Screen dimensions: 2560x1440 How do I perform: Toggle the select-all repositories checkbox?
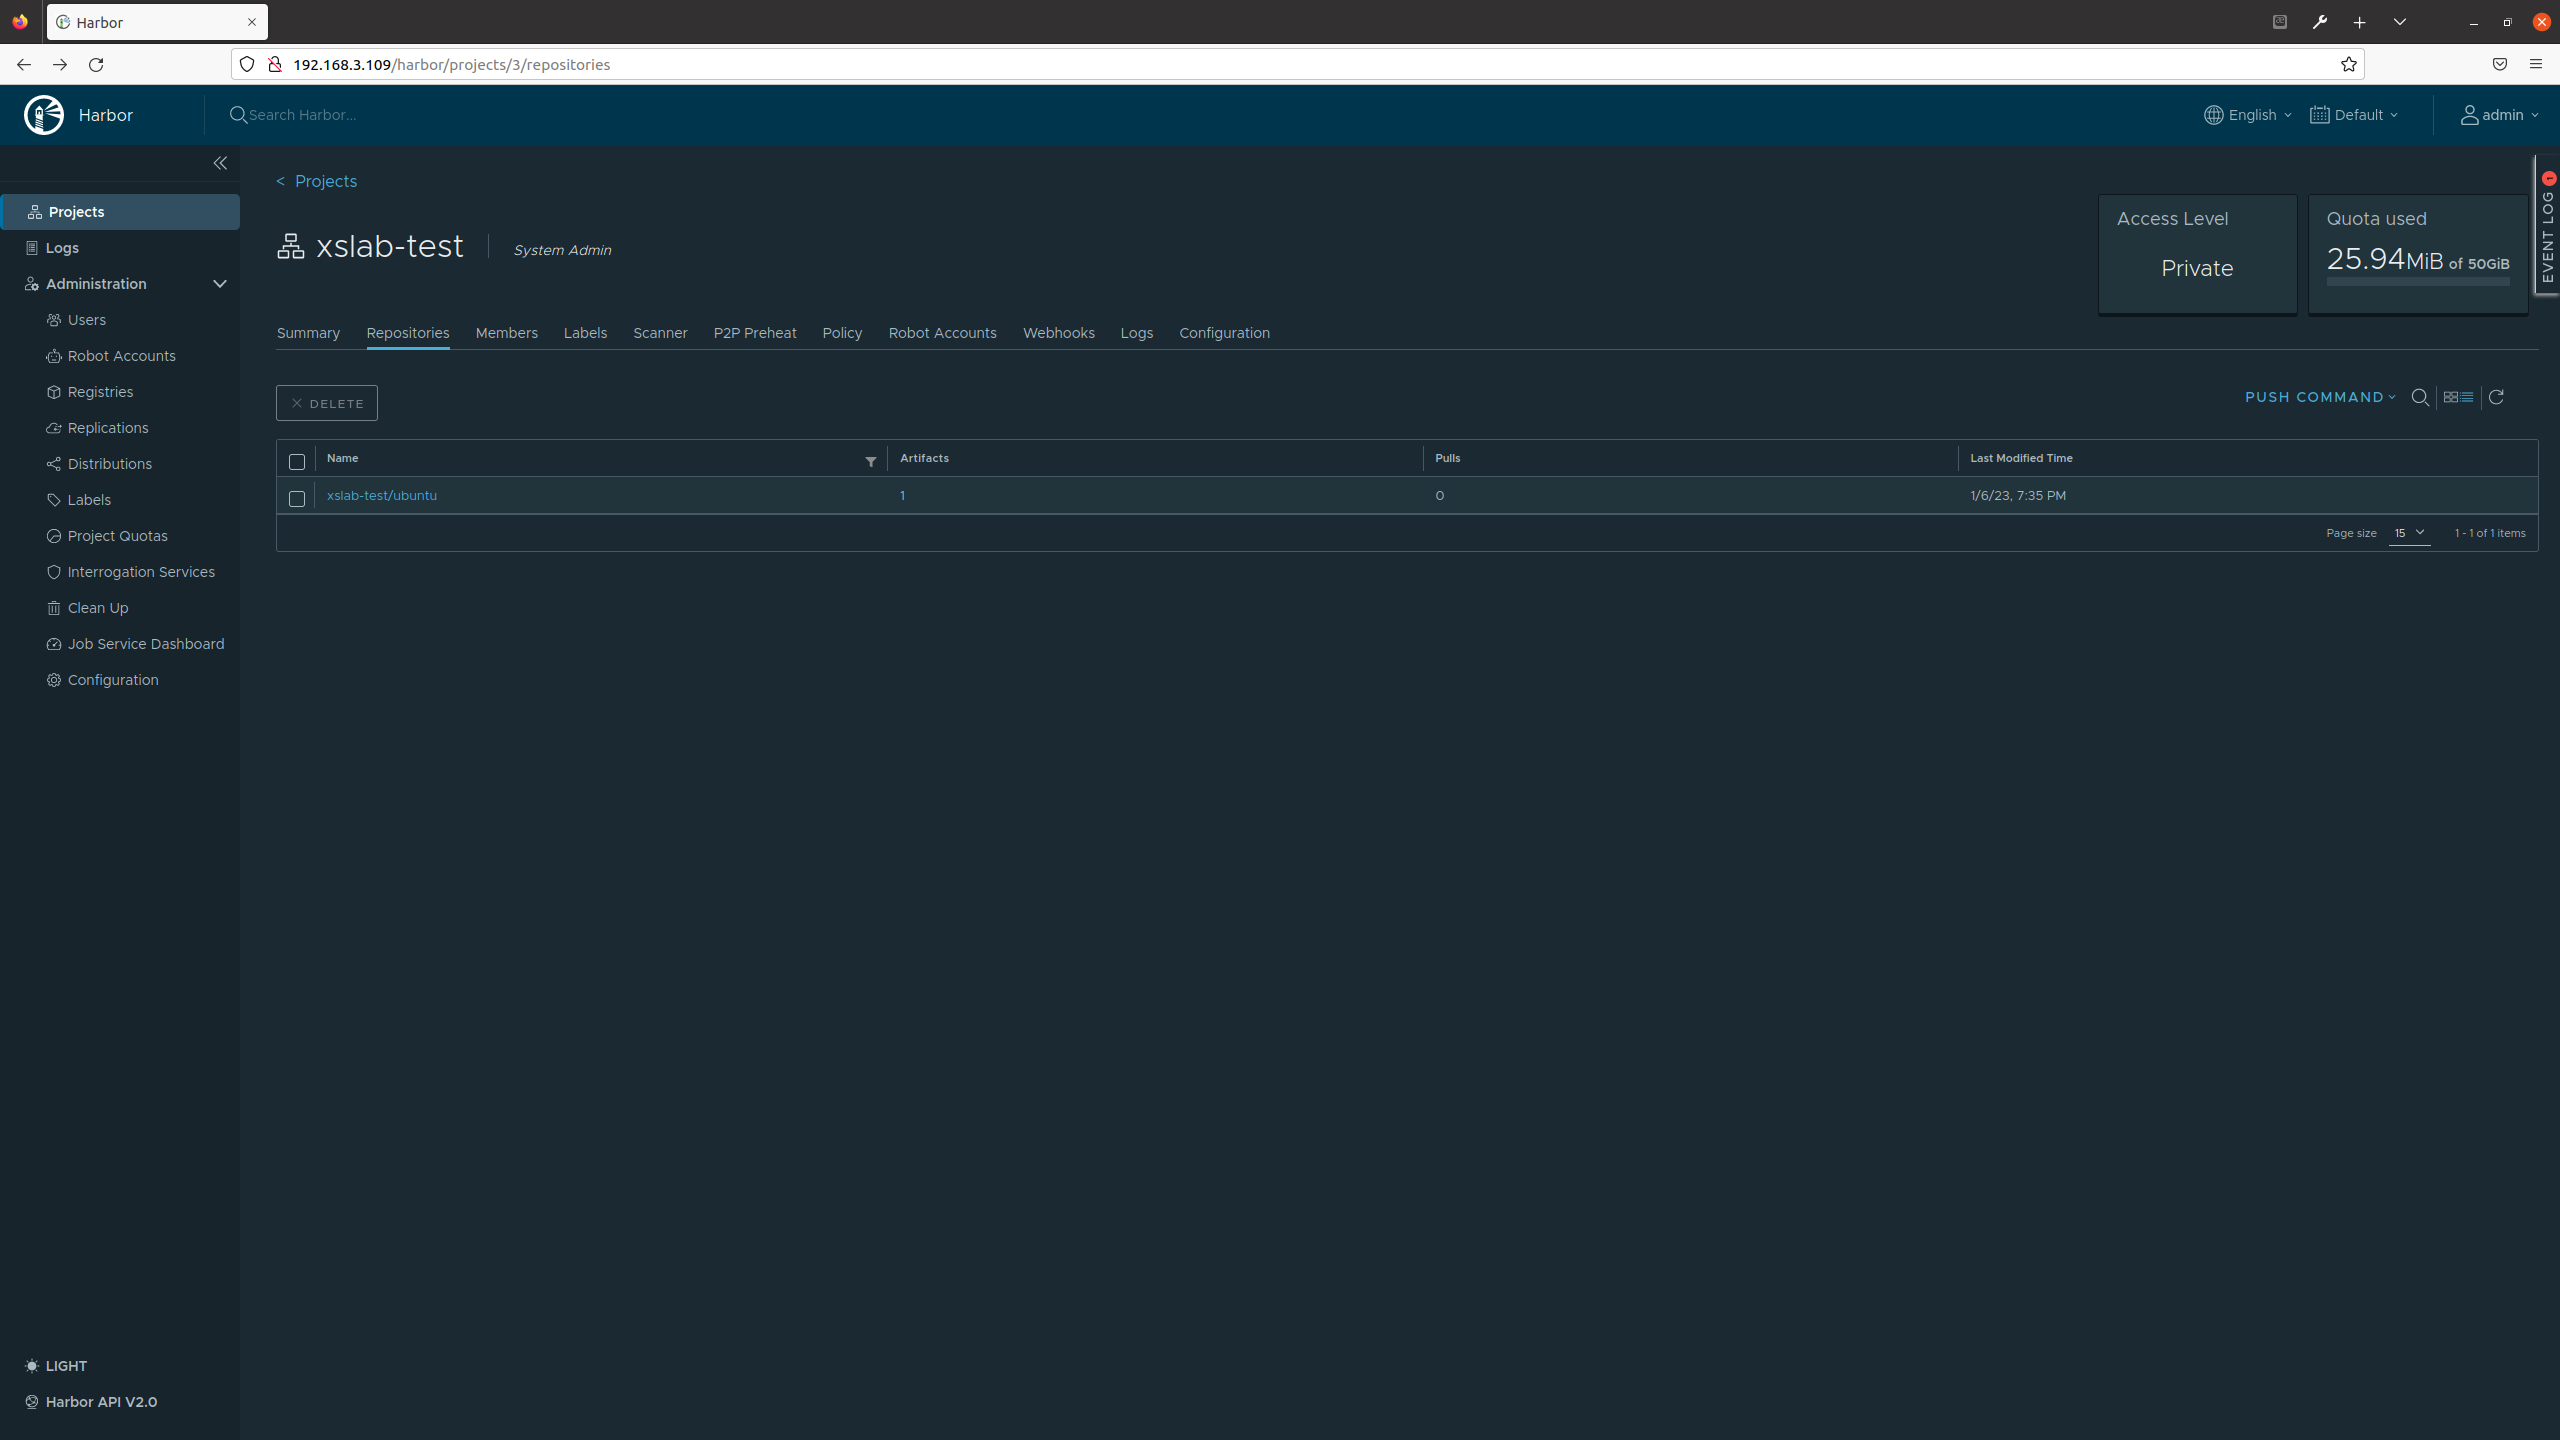click(x=297, y=462)
